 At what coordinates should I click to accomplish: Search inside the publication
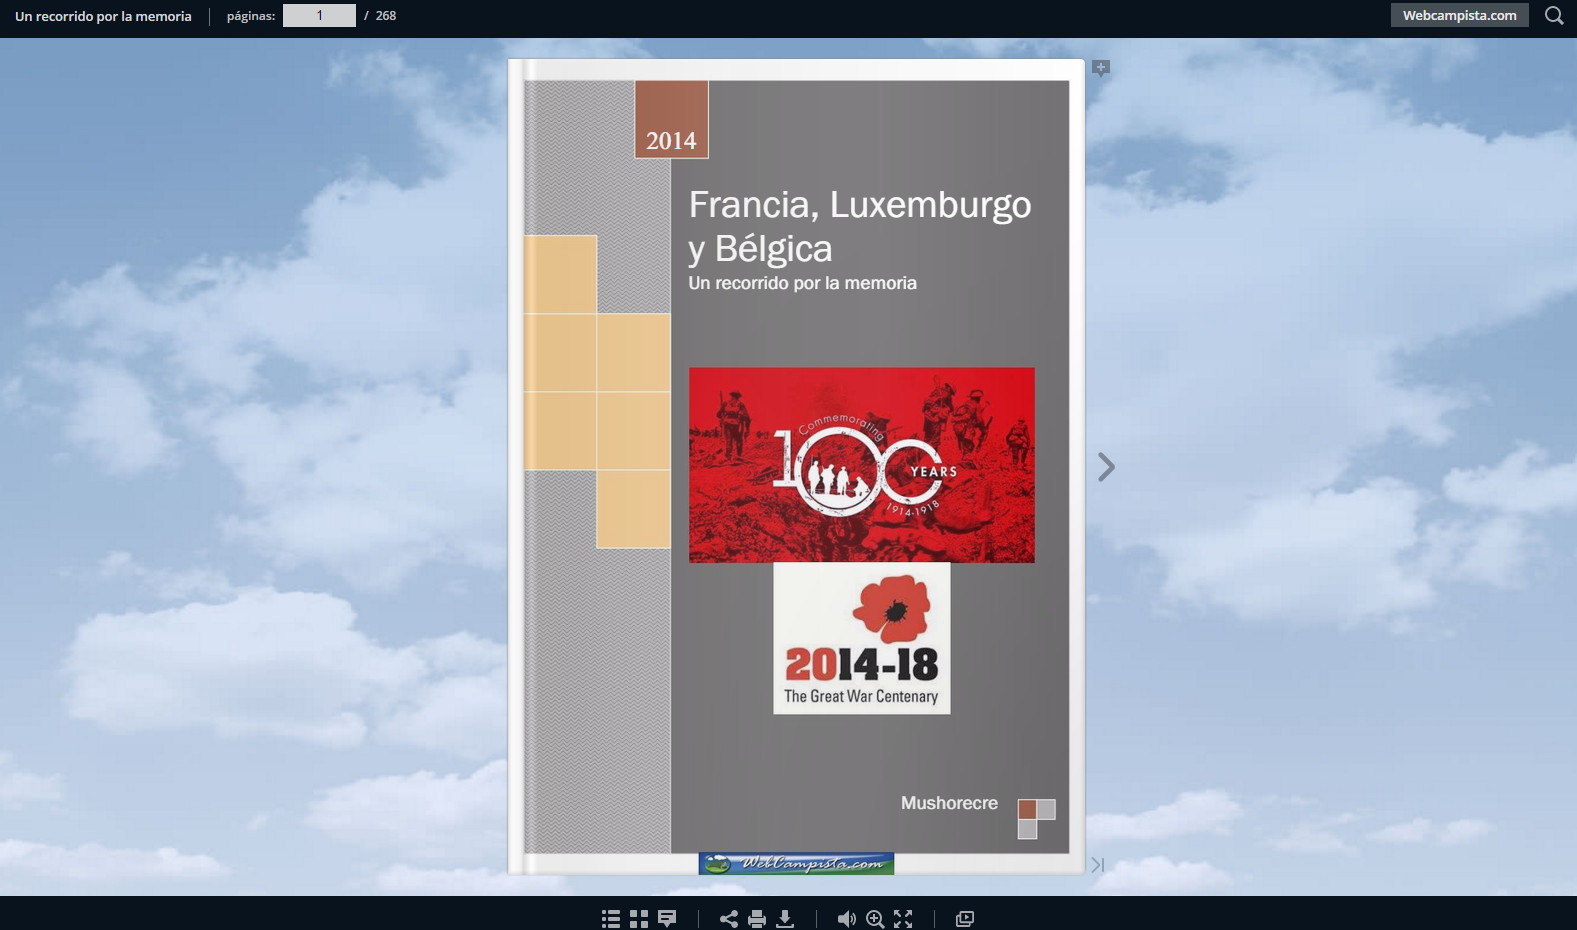(x=1554, y=15)
